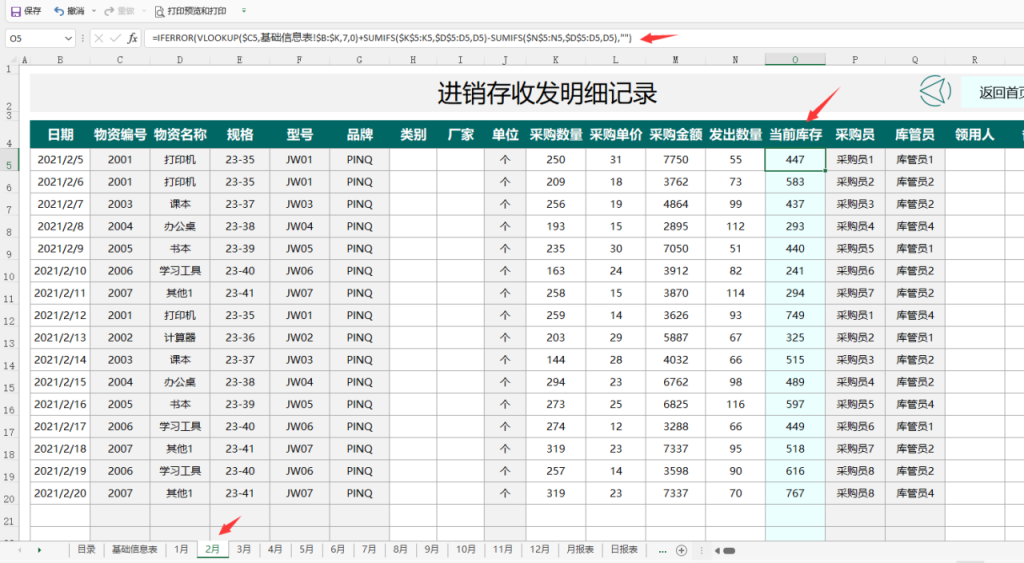
Task: Click the 计算器 name cell
Action: tap(180, 338)
